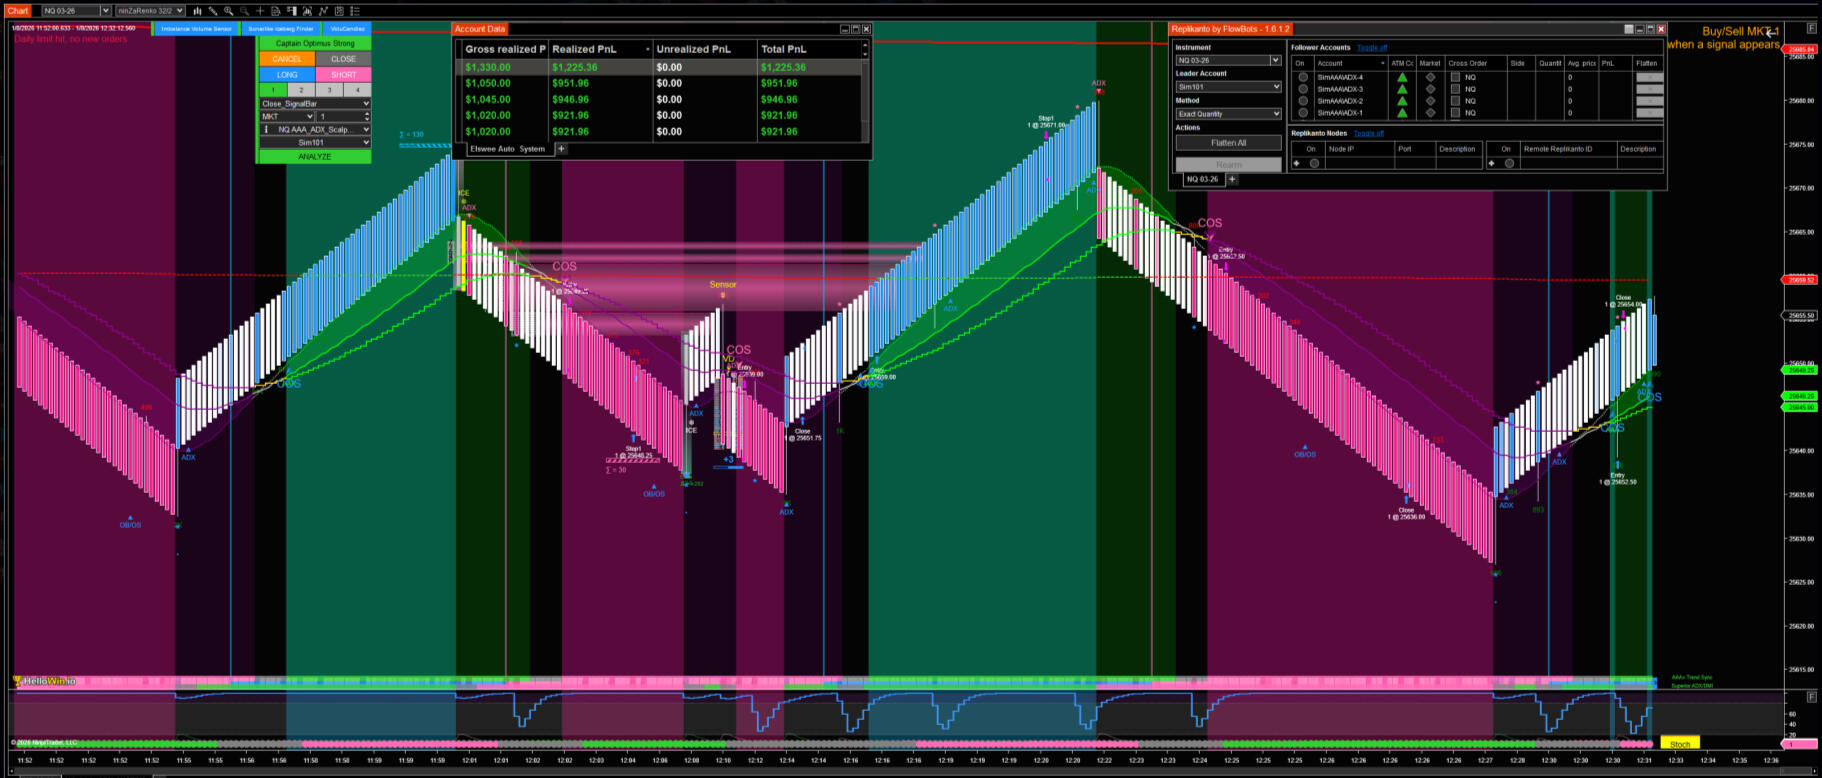Select the drawing tools pencil icon
The height and width of the screenshot is (778, 1822).
pyautogui.click(x=213, y=11)
